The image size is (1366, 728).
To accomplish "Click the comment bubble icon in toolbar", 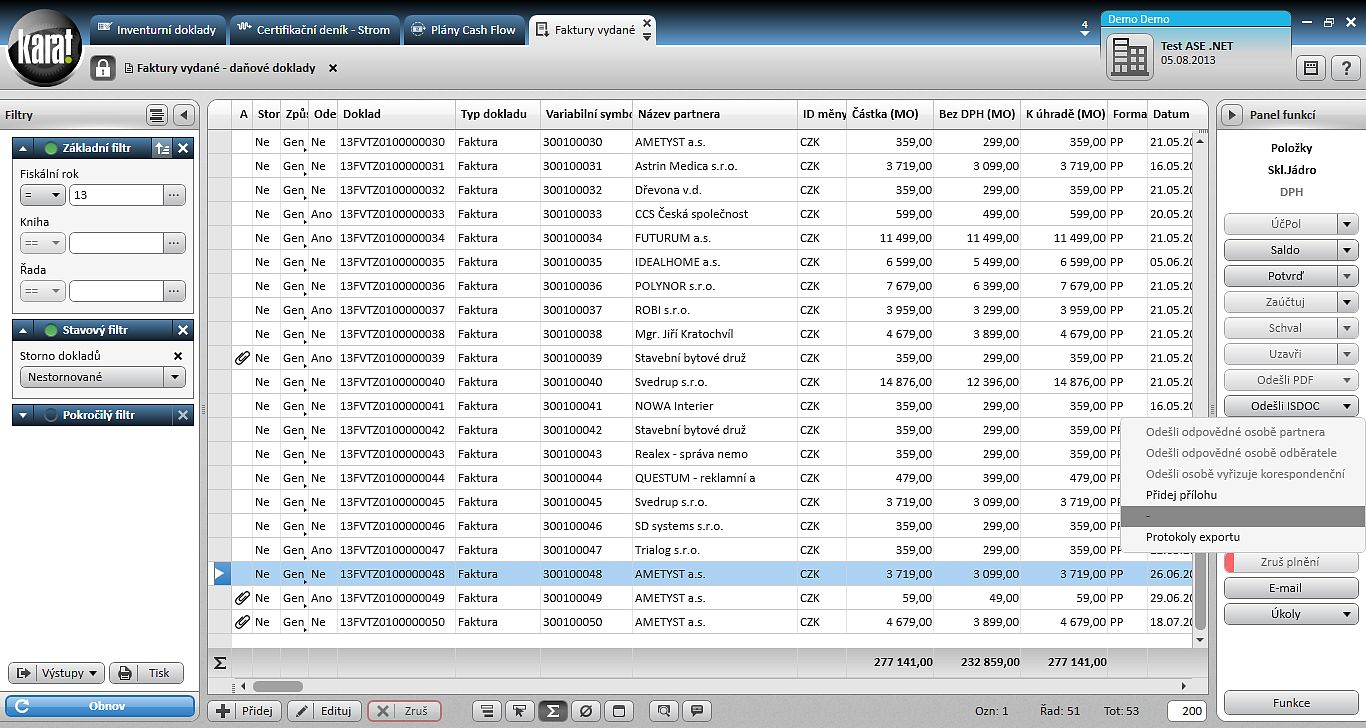I will pos(696,711).
